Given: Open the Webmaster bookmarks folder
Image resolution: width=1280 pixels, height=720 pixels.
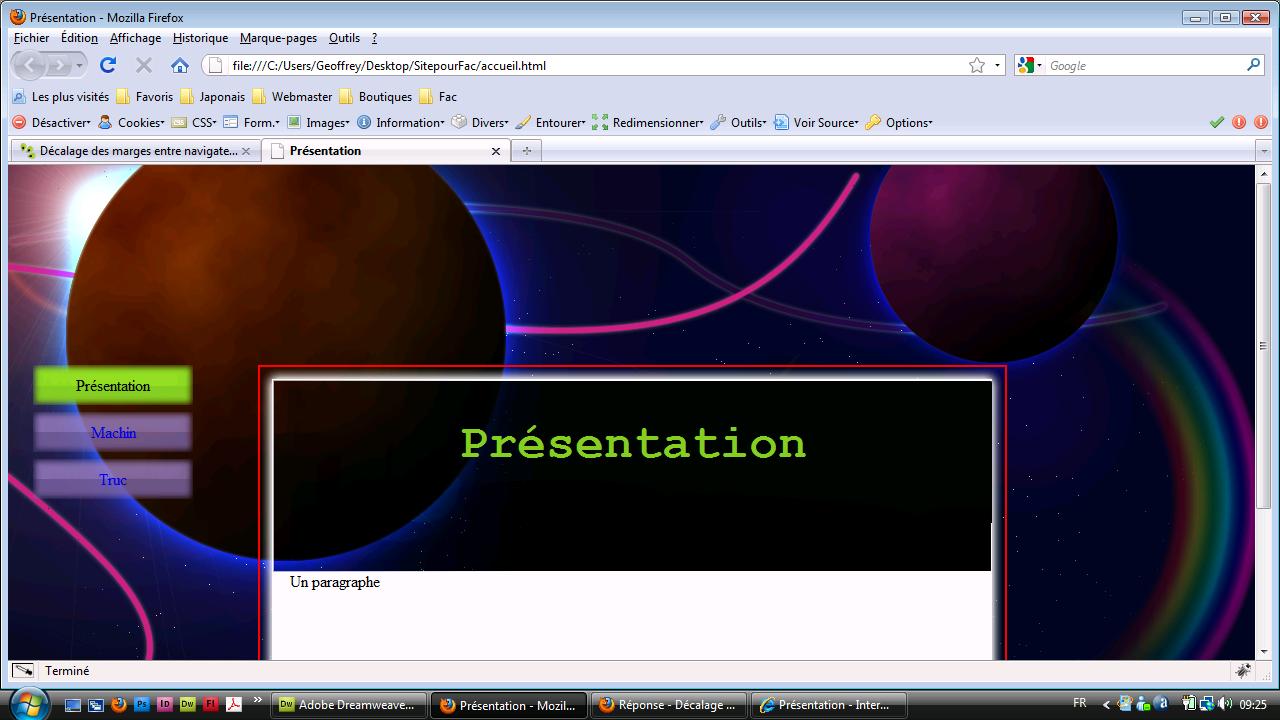Looking at the screenshot, I should [292, 97].
